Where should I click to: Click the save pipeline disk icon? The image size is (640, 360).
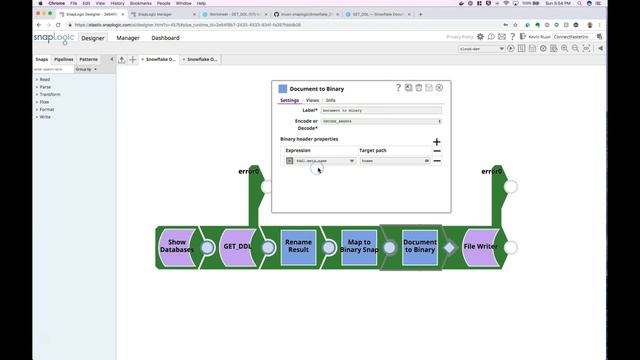click(532, 49)
